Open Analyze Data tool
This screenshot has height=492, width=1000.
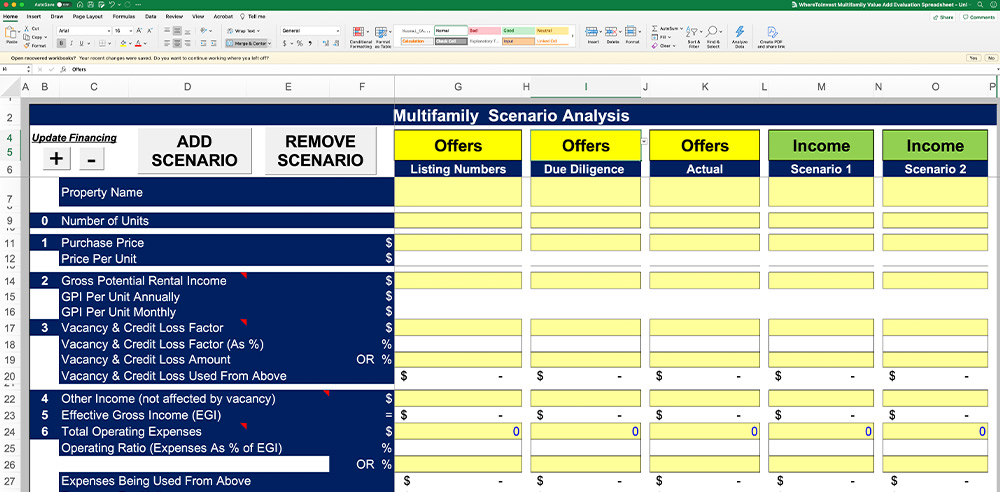[x=740, y=36]
